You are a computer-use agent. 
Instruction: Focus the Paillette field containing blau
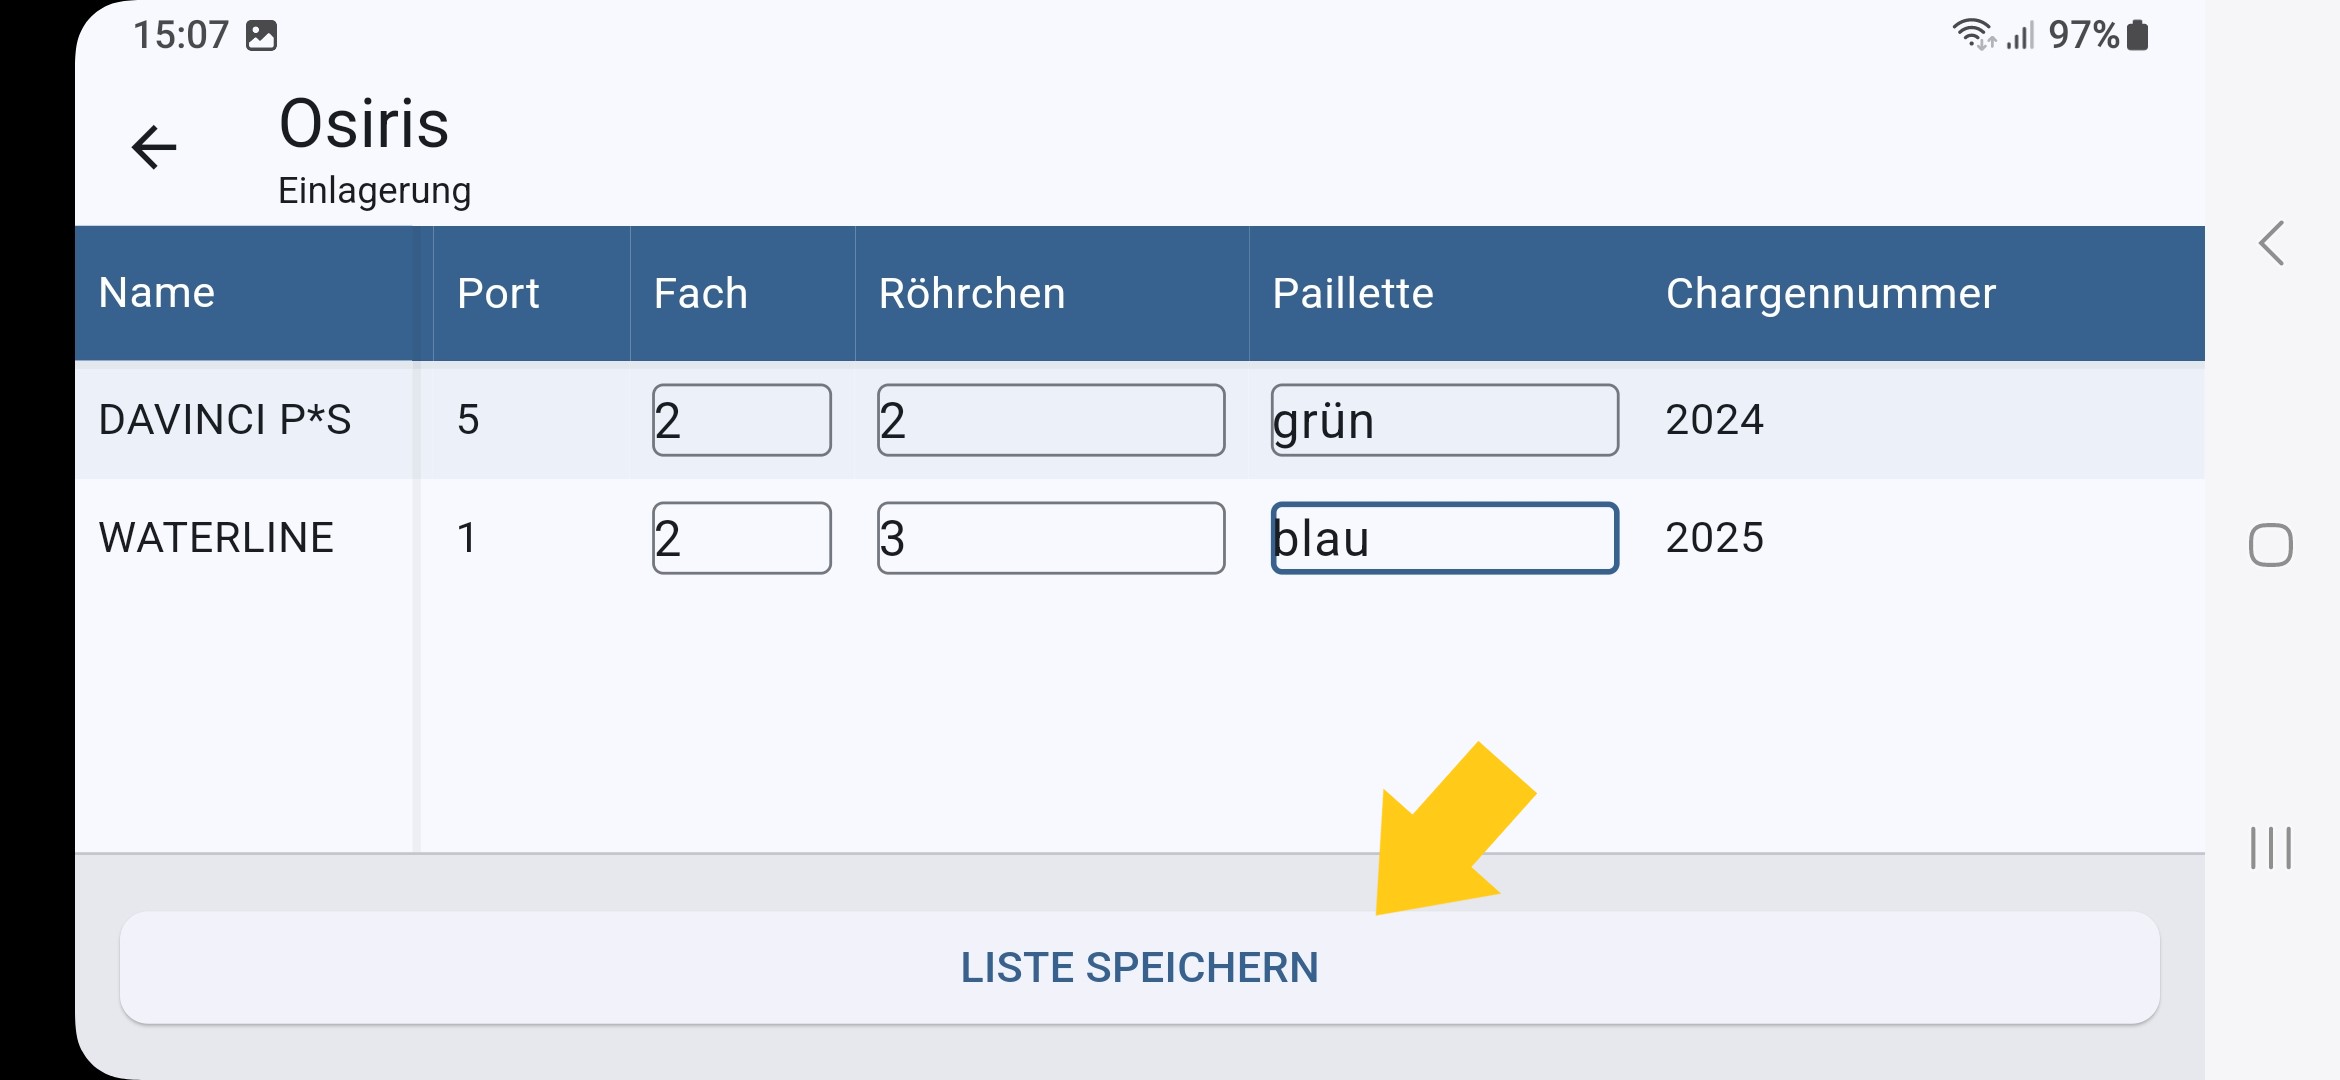1445,538
